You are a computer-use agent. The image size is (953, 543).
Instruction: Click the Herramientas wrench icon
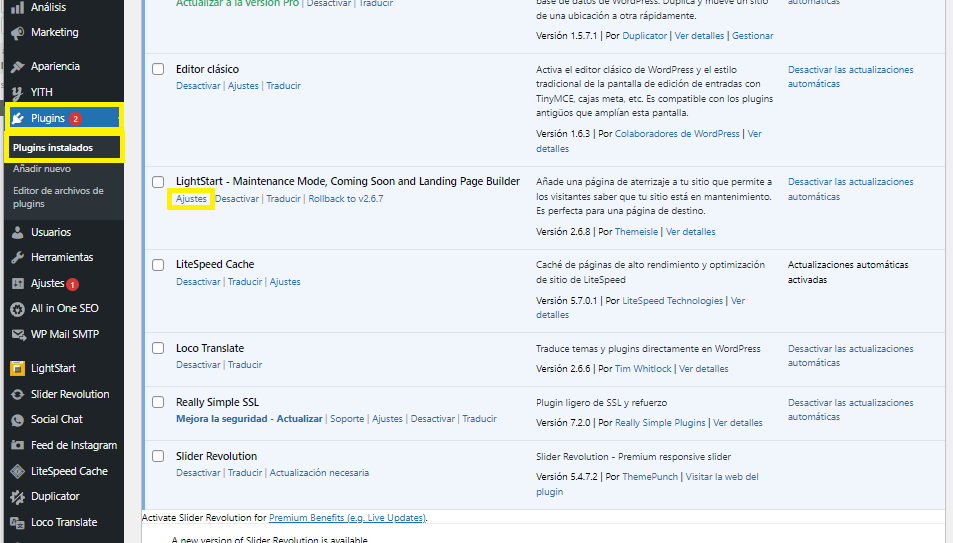[x=17, y=258]
